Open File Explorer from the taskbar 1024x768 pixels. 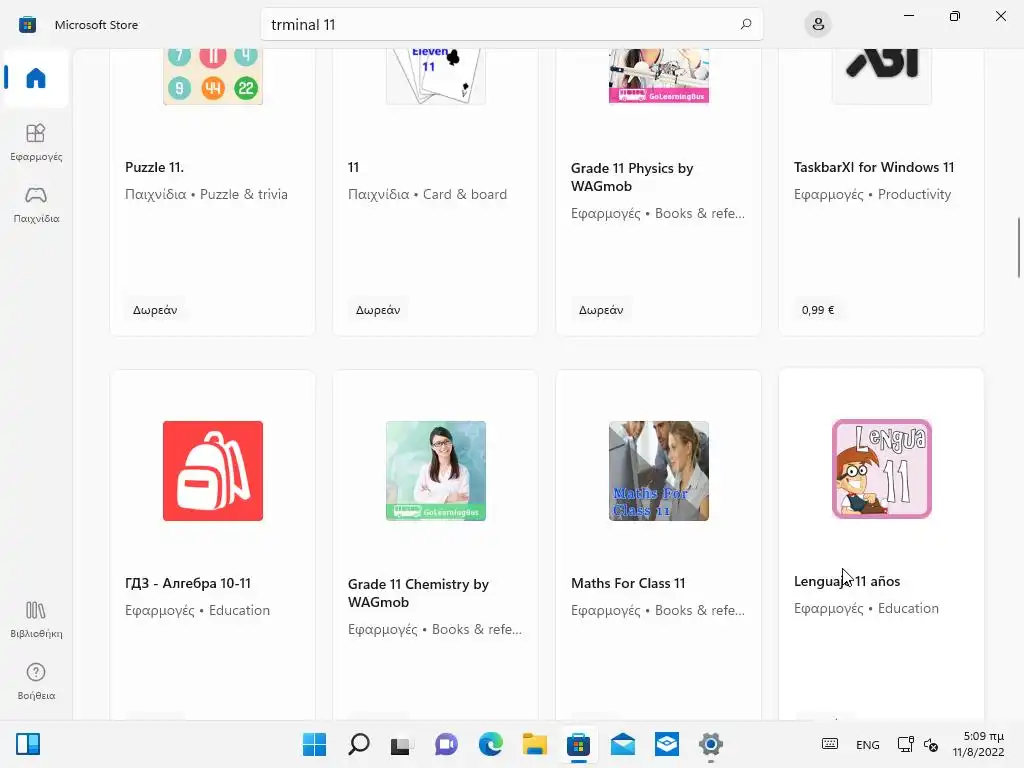[535, 744]
